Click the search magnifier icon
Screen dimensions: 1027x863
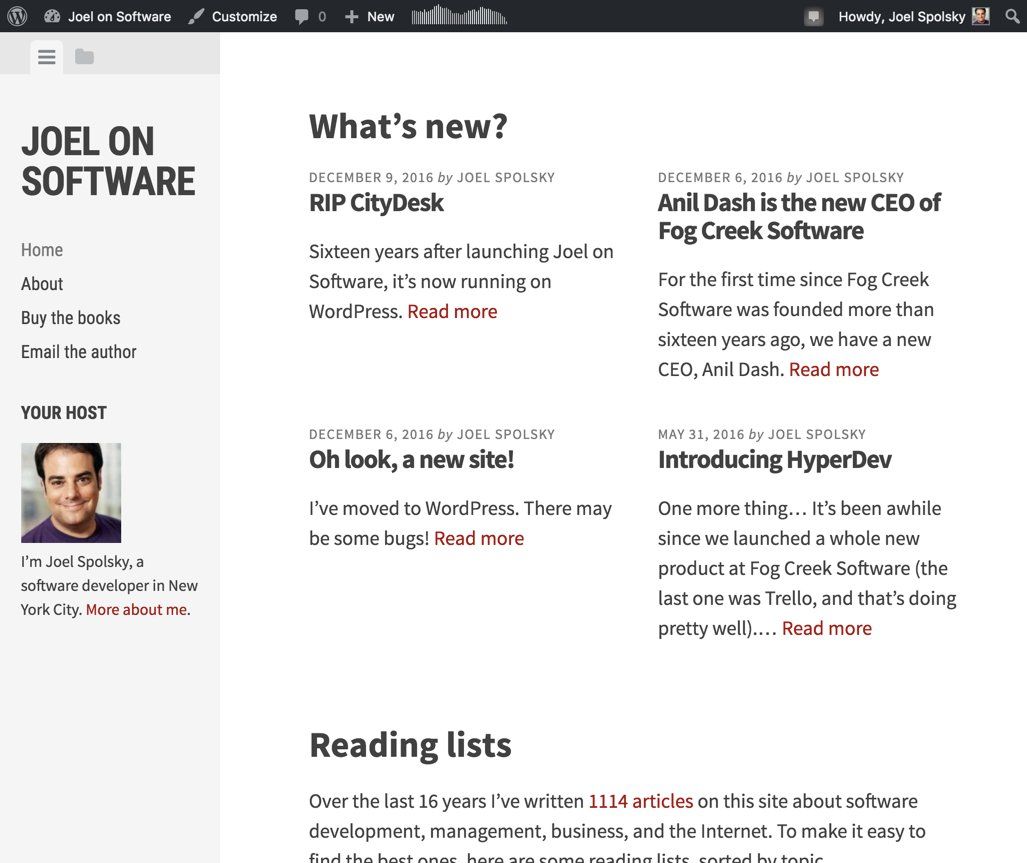[x=1012, y=16]
